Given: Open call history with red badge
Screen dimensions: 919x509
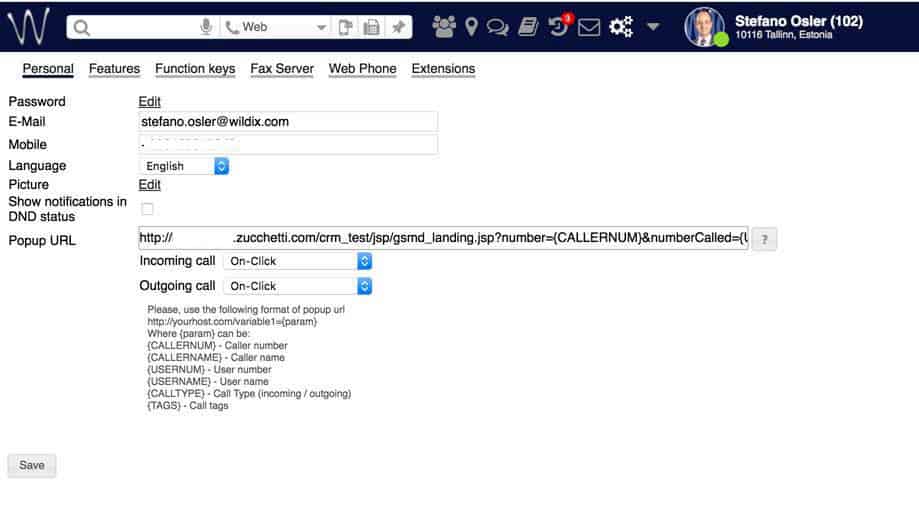Looking at the screenshot, I should [560, 26].
